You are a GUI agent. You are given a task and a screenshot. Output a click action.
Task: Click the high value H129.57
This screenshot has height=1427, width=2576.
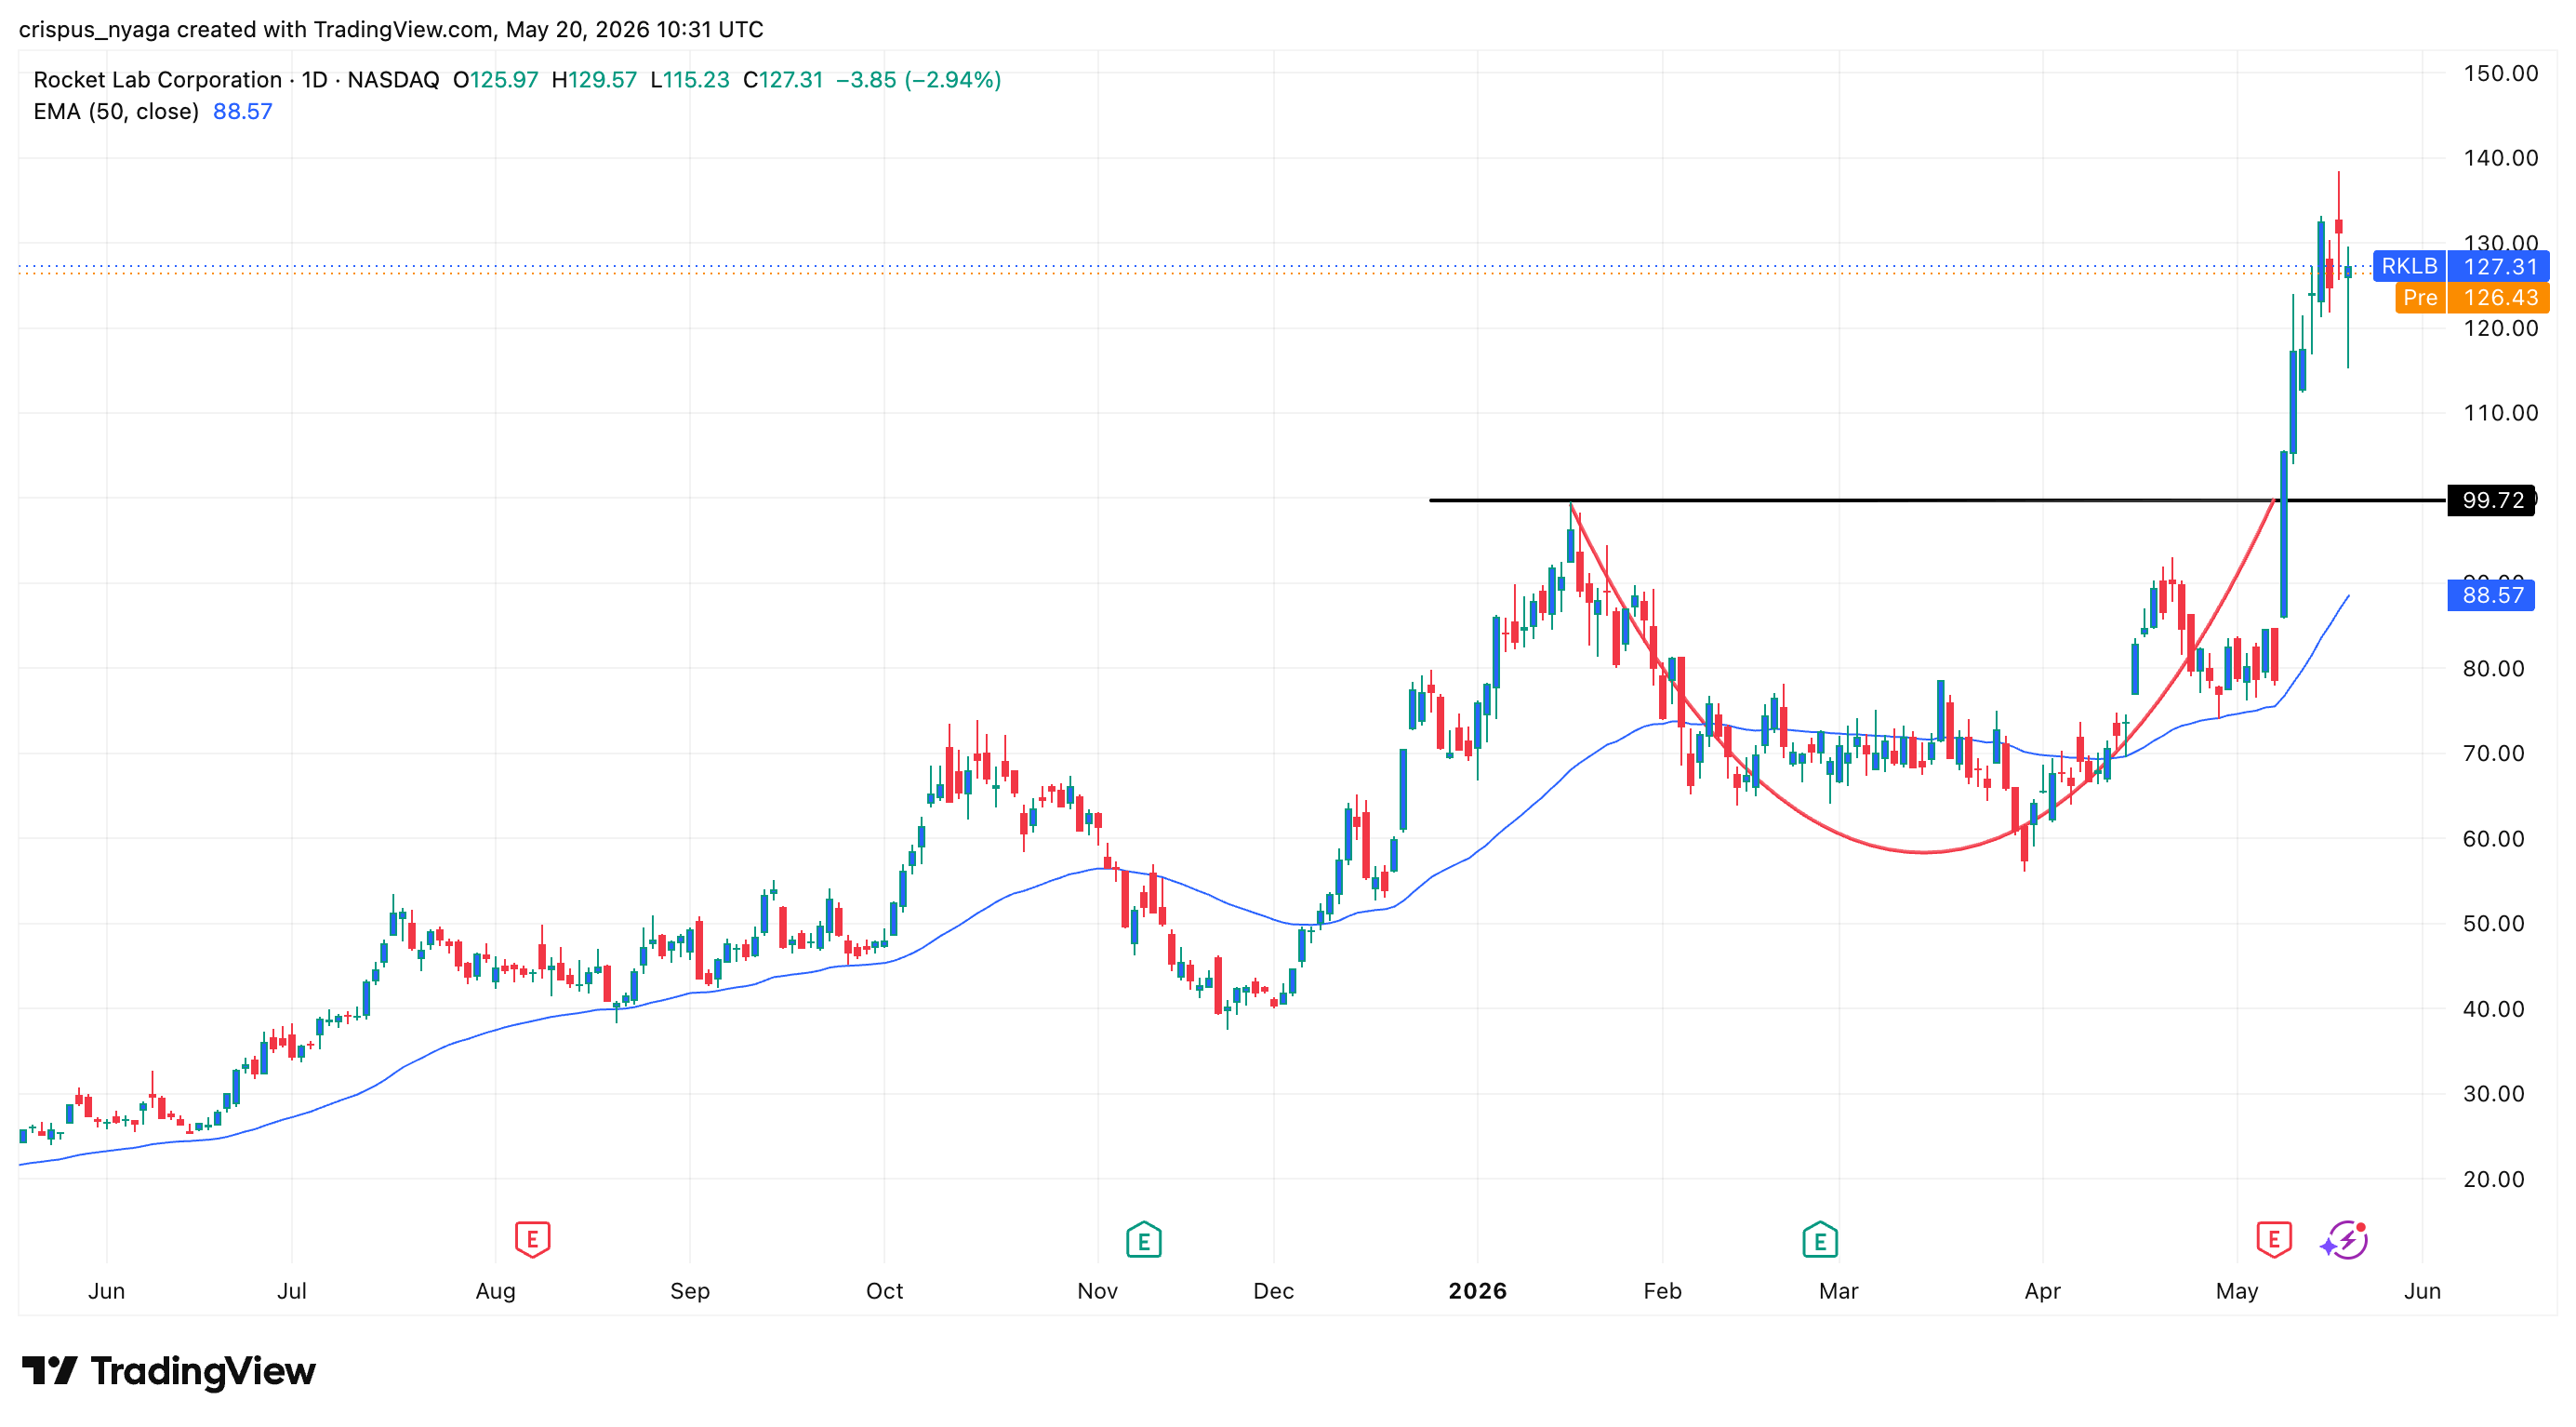tap(594, 79)
